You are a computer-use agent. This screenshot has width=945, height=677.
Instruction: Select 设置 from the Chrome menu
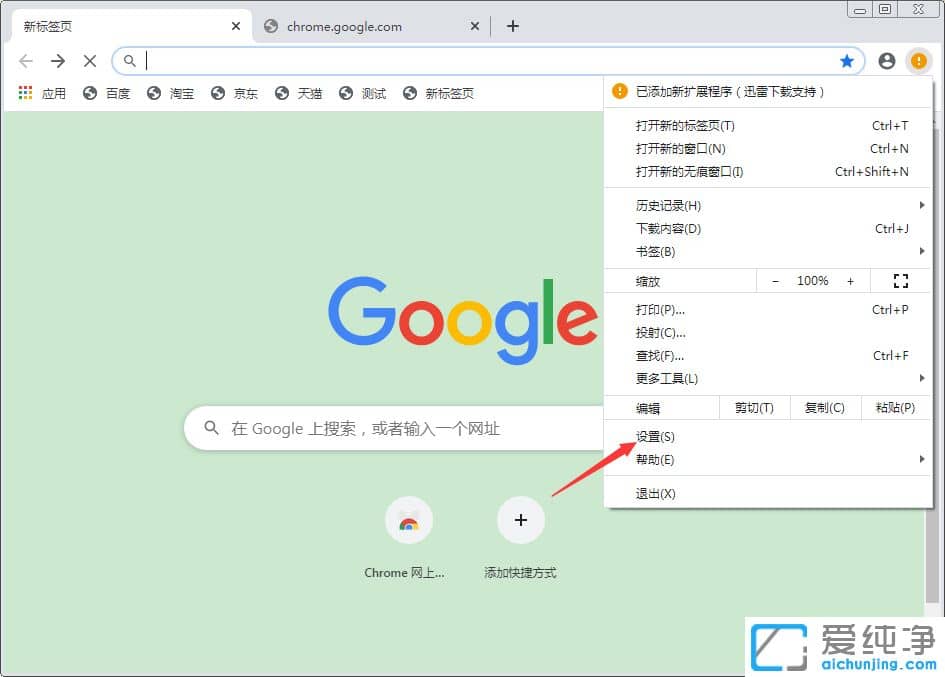pos(655,435)
